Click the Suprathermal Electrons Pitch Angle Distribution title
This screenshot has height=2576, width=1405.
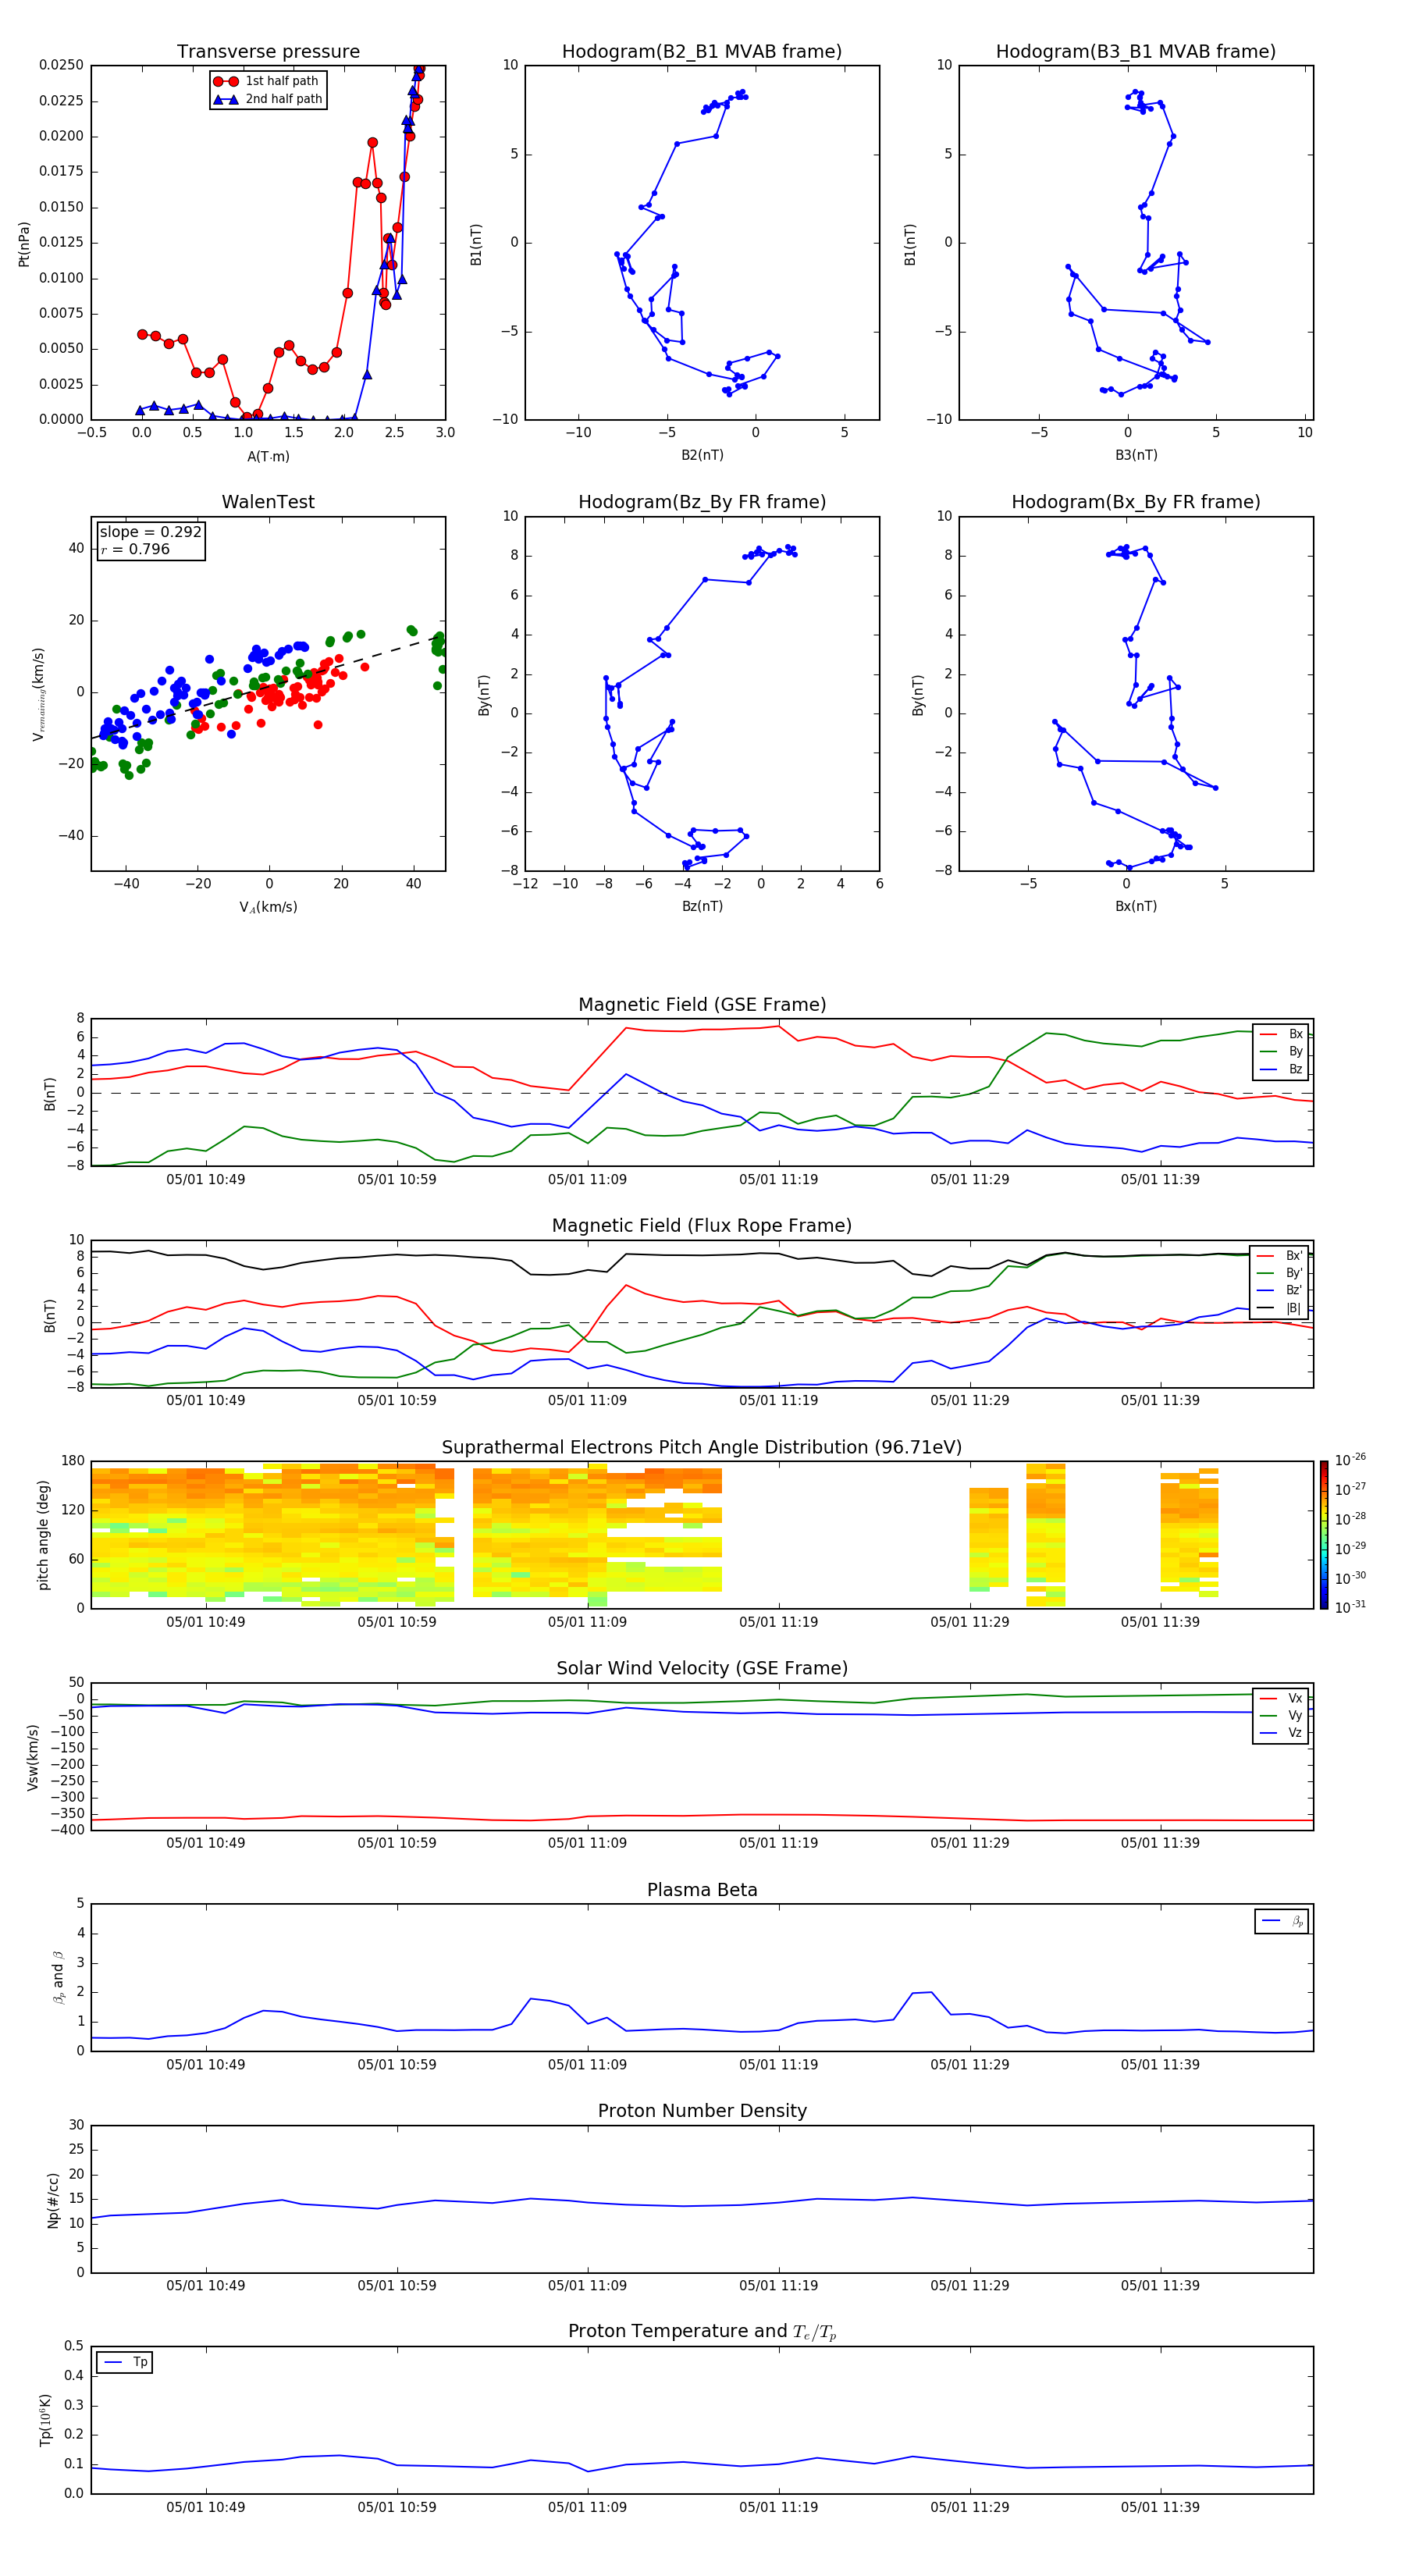pos(702,1447)
